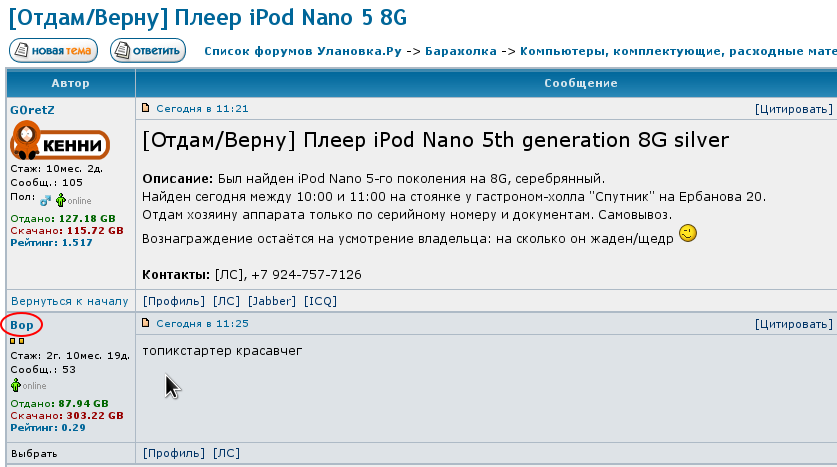
Task: Open the 'Сегодня в 11:21' post timestamp link
Action: pos(202,109)
